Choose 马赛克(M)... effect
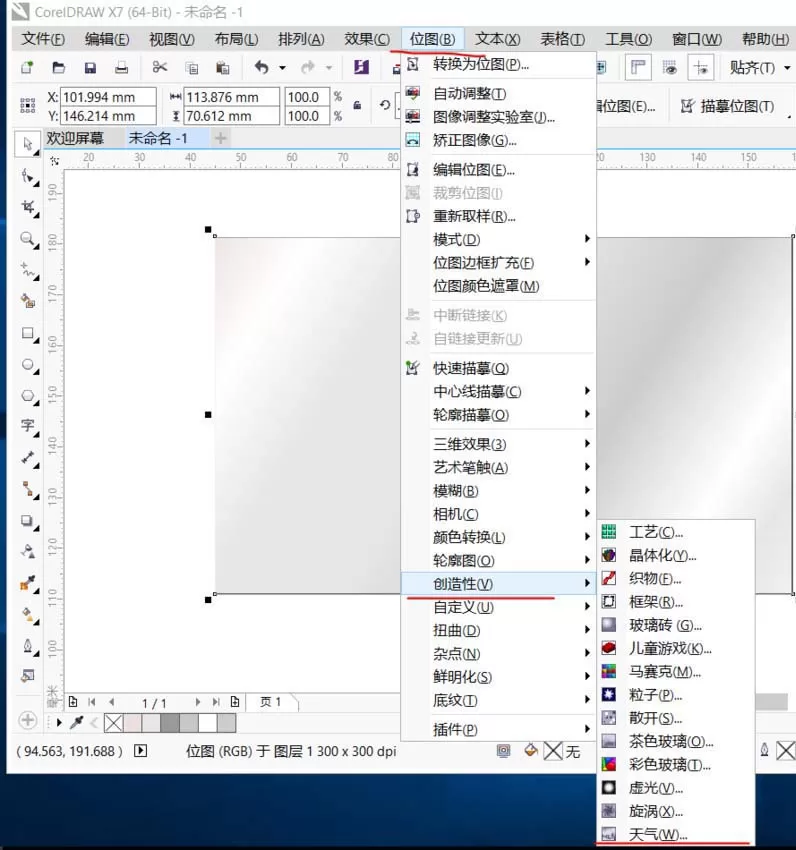 677,672
